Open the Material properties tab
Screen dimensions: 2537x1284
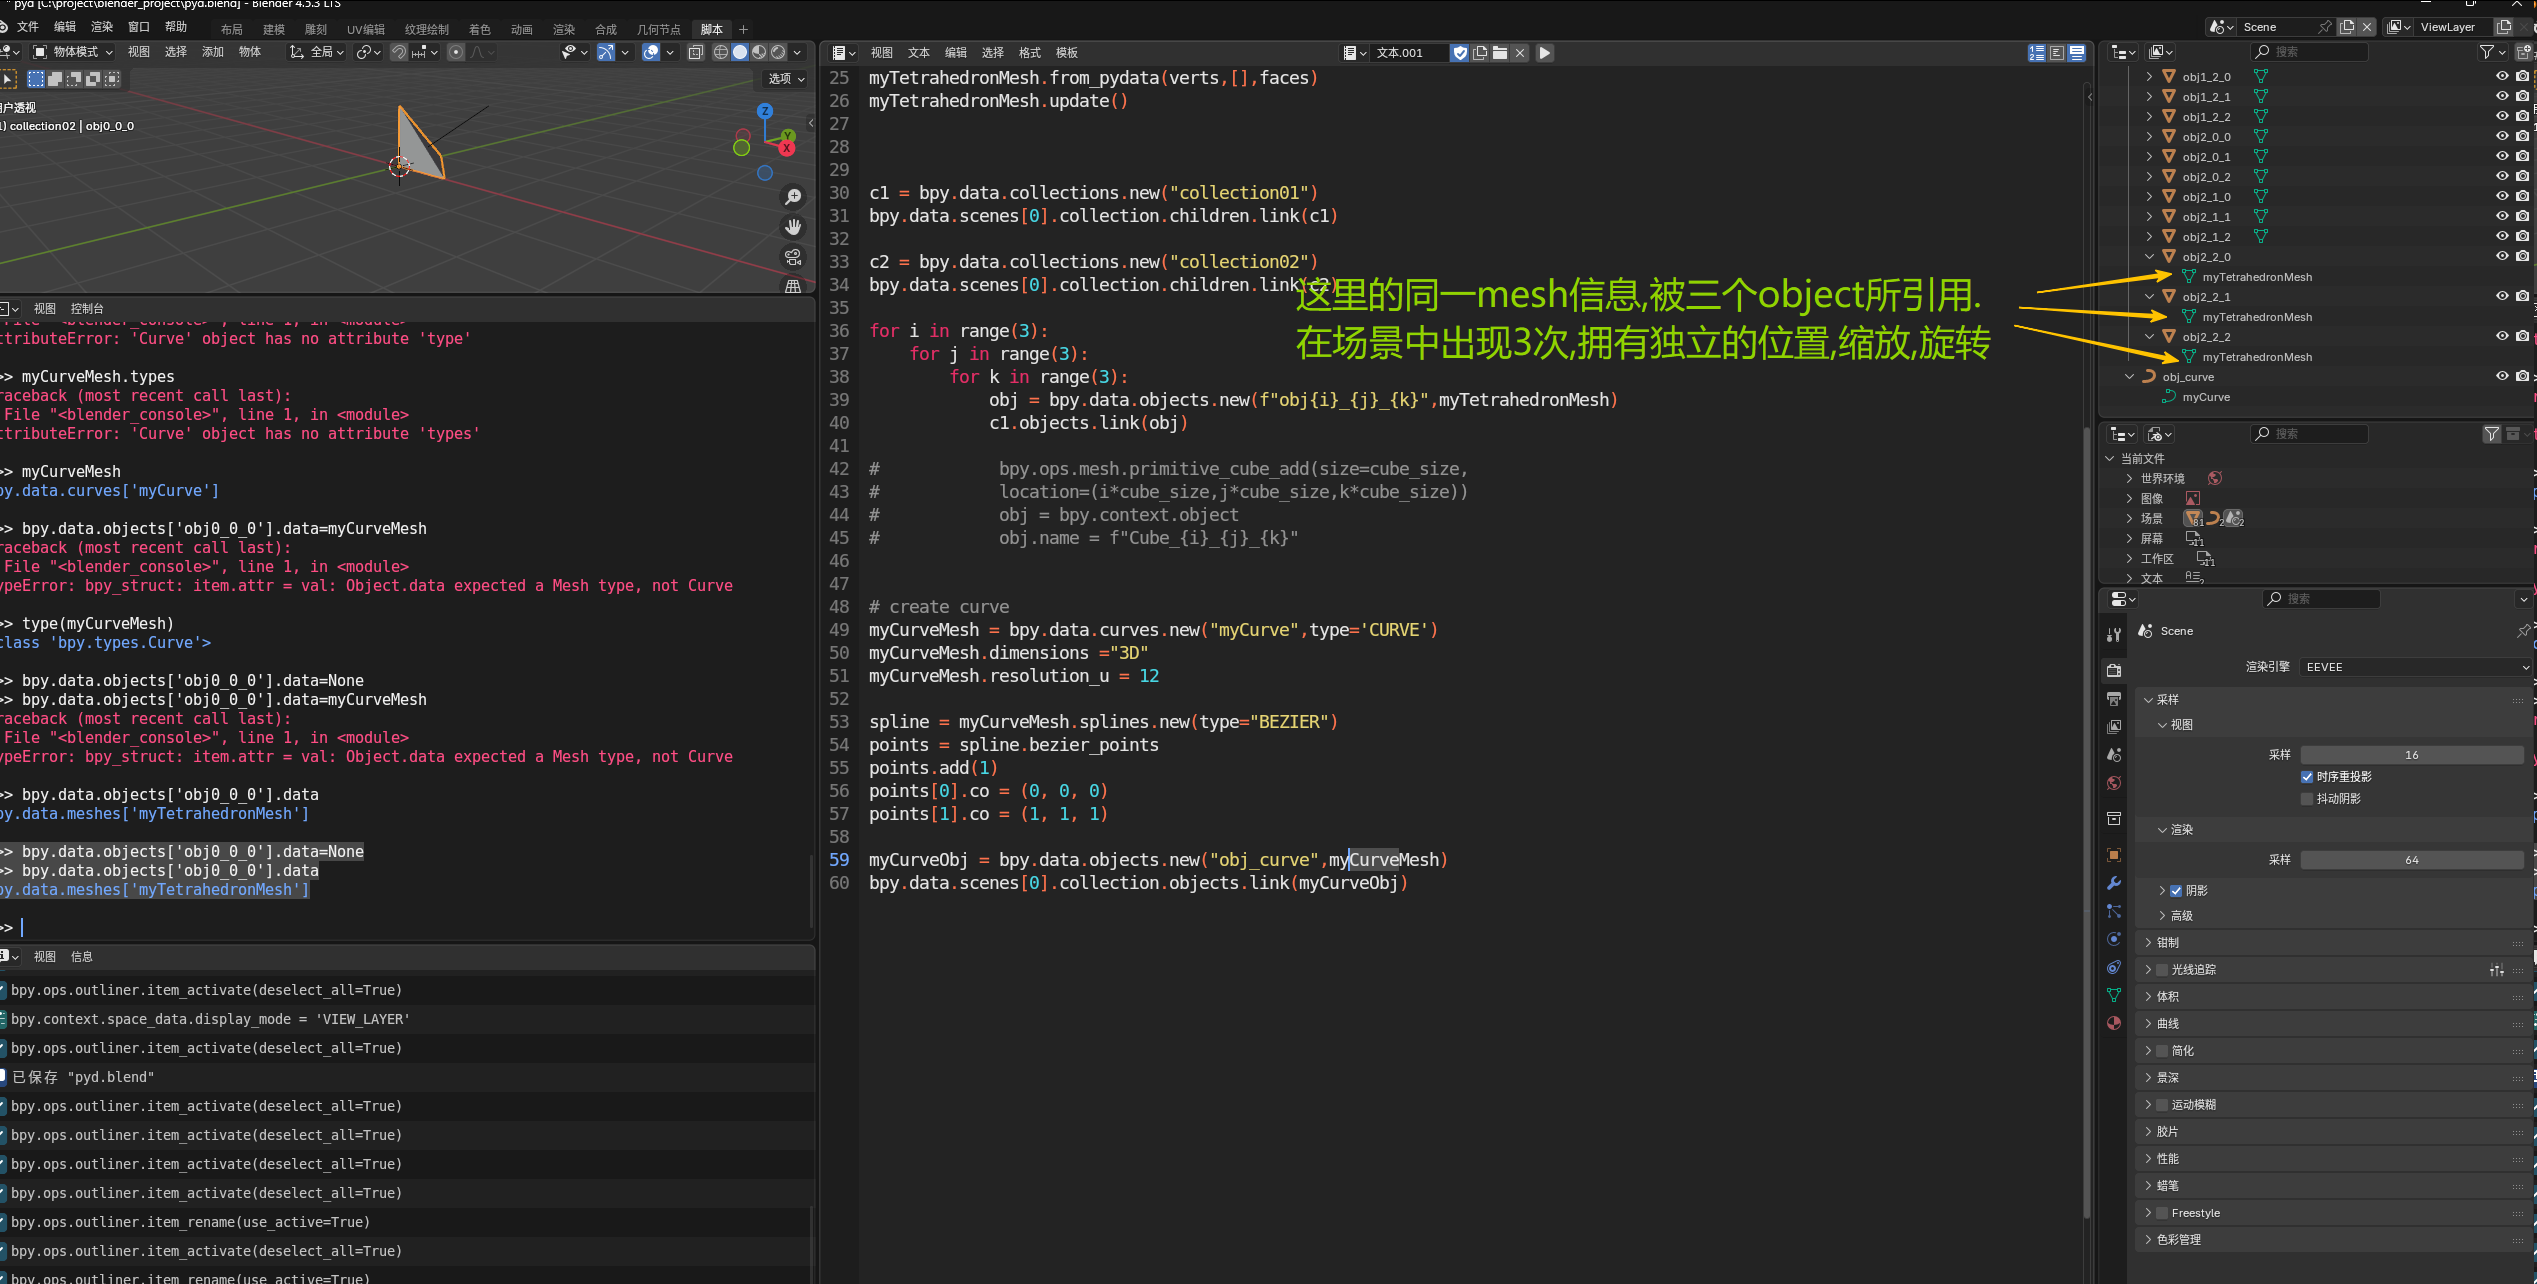point(2114,1023)
